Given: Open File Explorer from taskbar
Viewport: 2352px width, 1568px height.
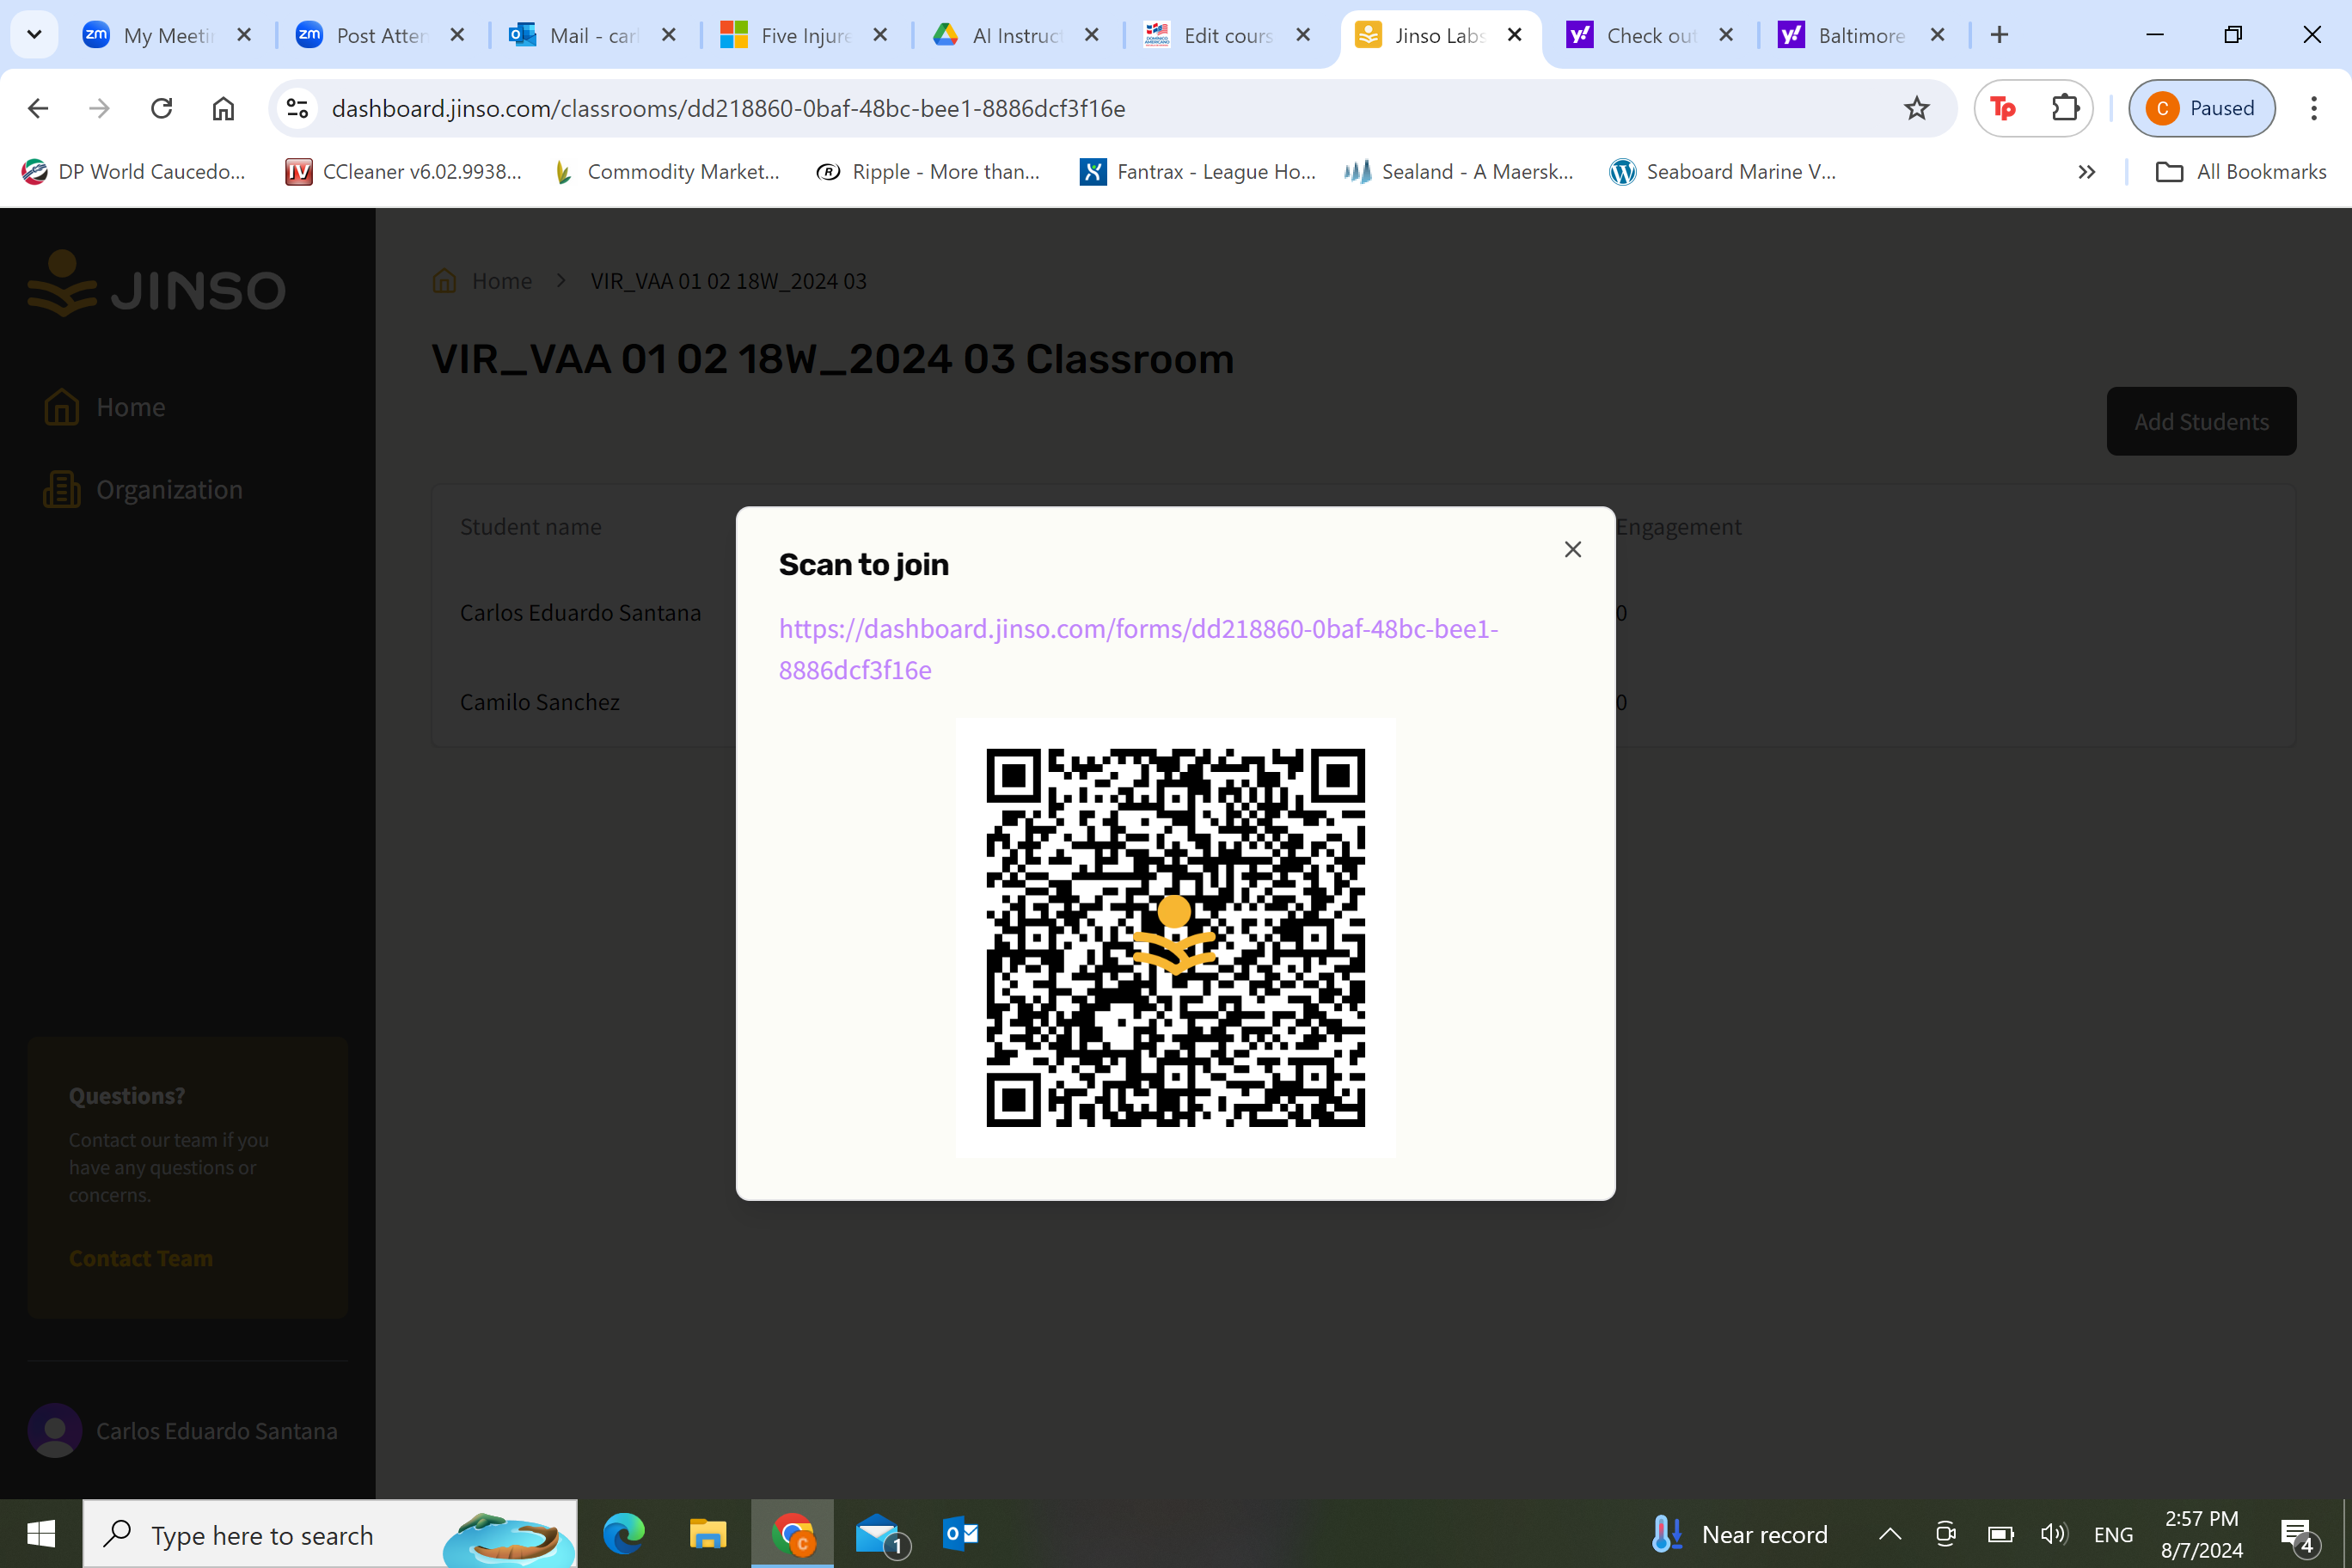Looking at the screenshot, I should [707, 1533].
